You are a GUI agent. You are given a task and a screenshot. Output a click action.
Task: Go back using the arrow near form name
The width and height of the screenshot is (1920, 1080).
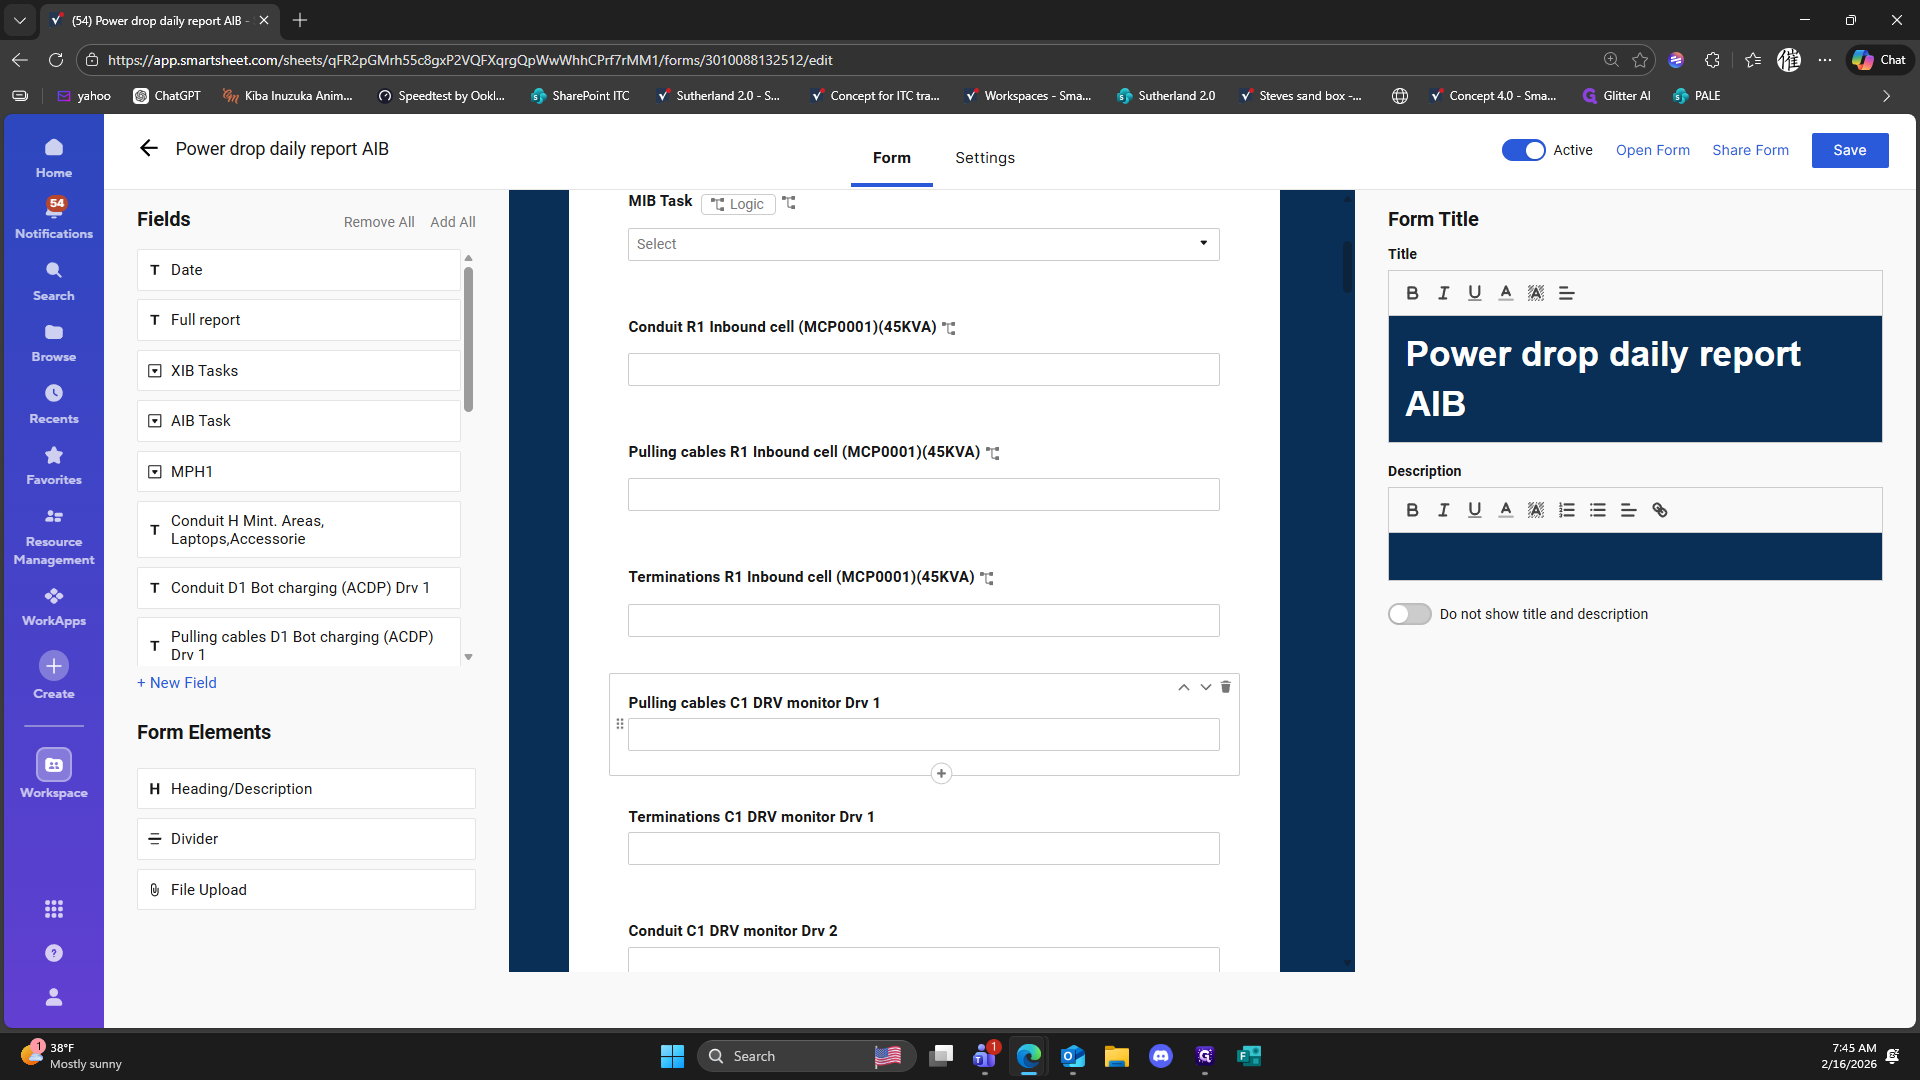pos(149,149)
